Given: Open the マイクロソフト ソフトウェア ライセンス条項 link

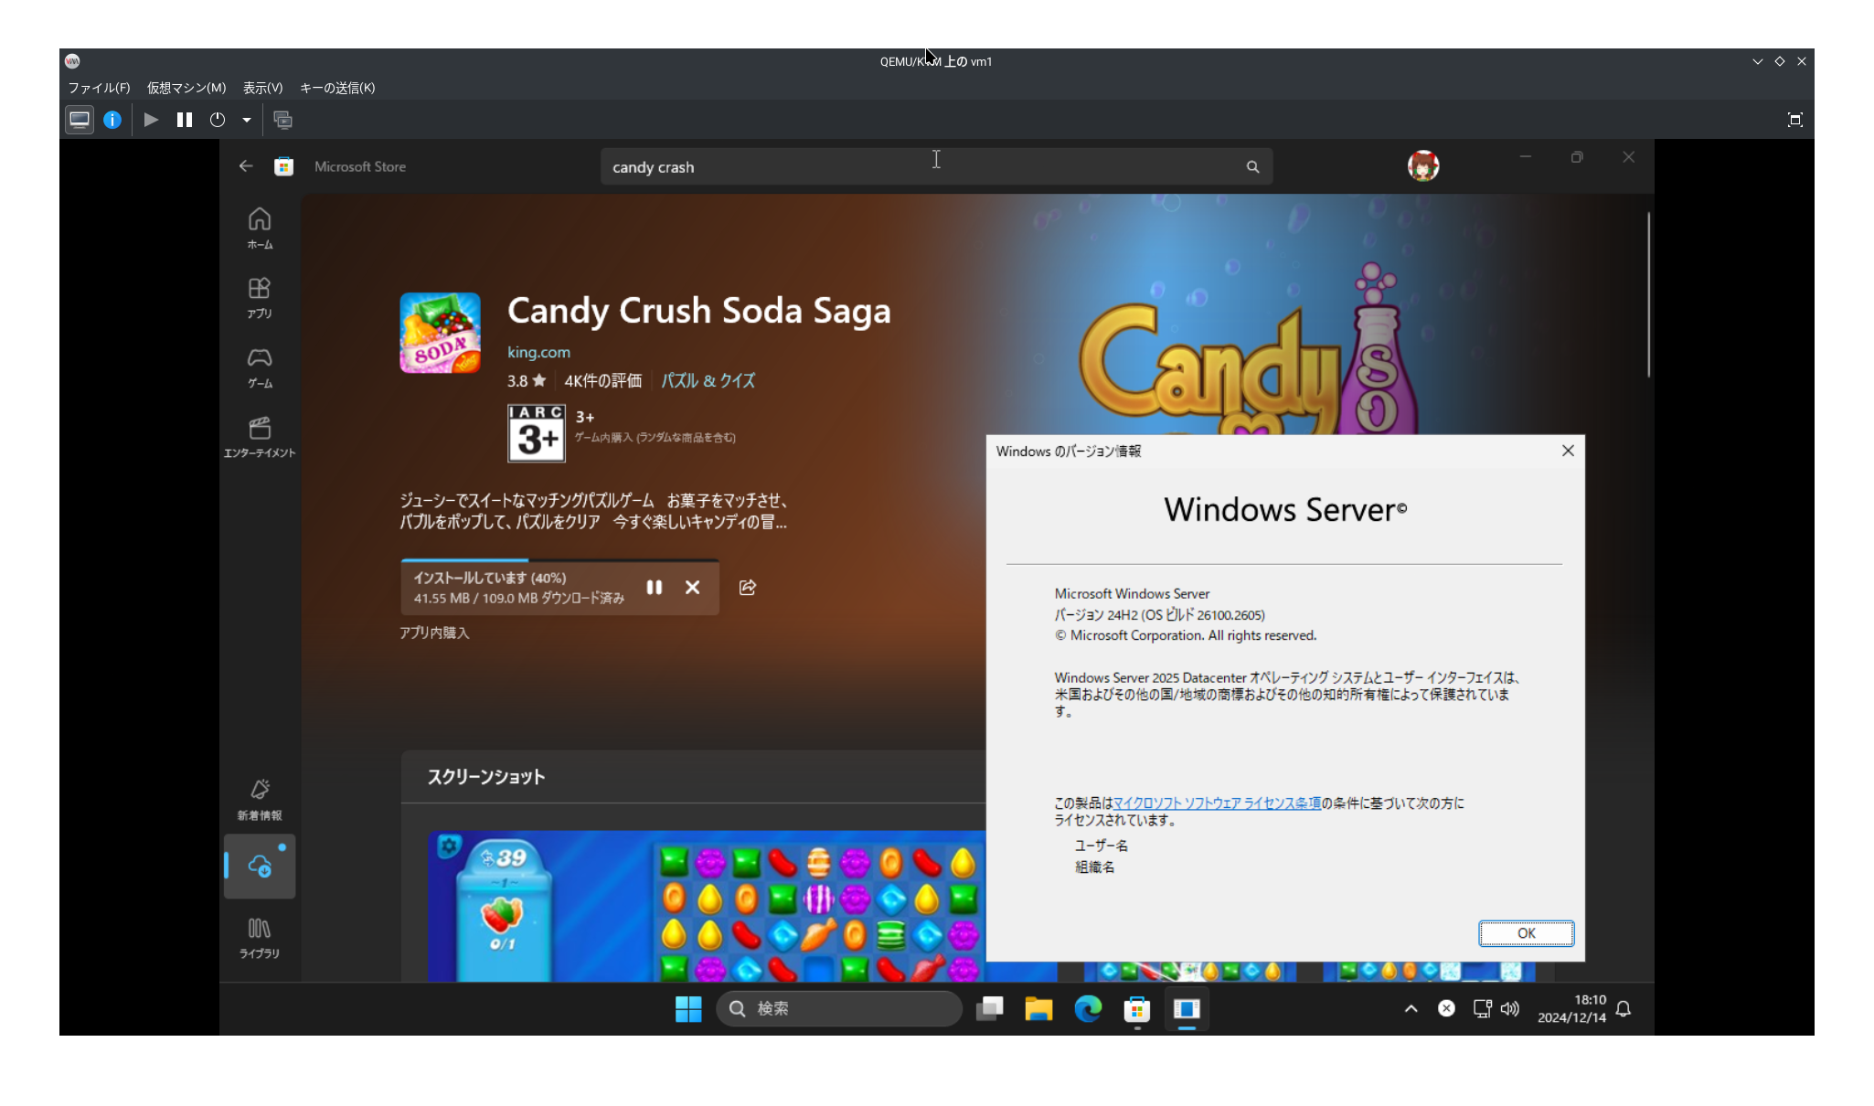Looking at the screenshot, I should pyautogui.click(x=1217, y=803).
